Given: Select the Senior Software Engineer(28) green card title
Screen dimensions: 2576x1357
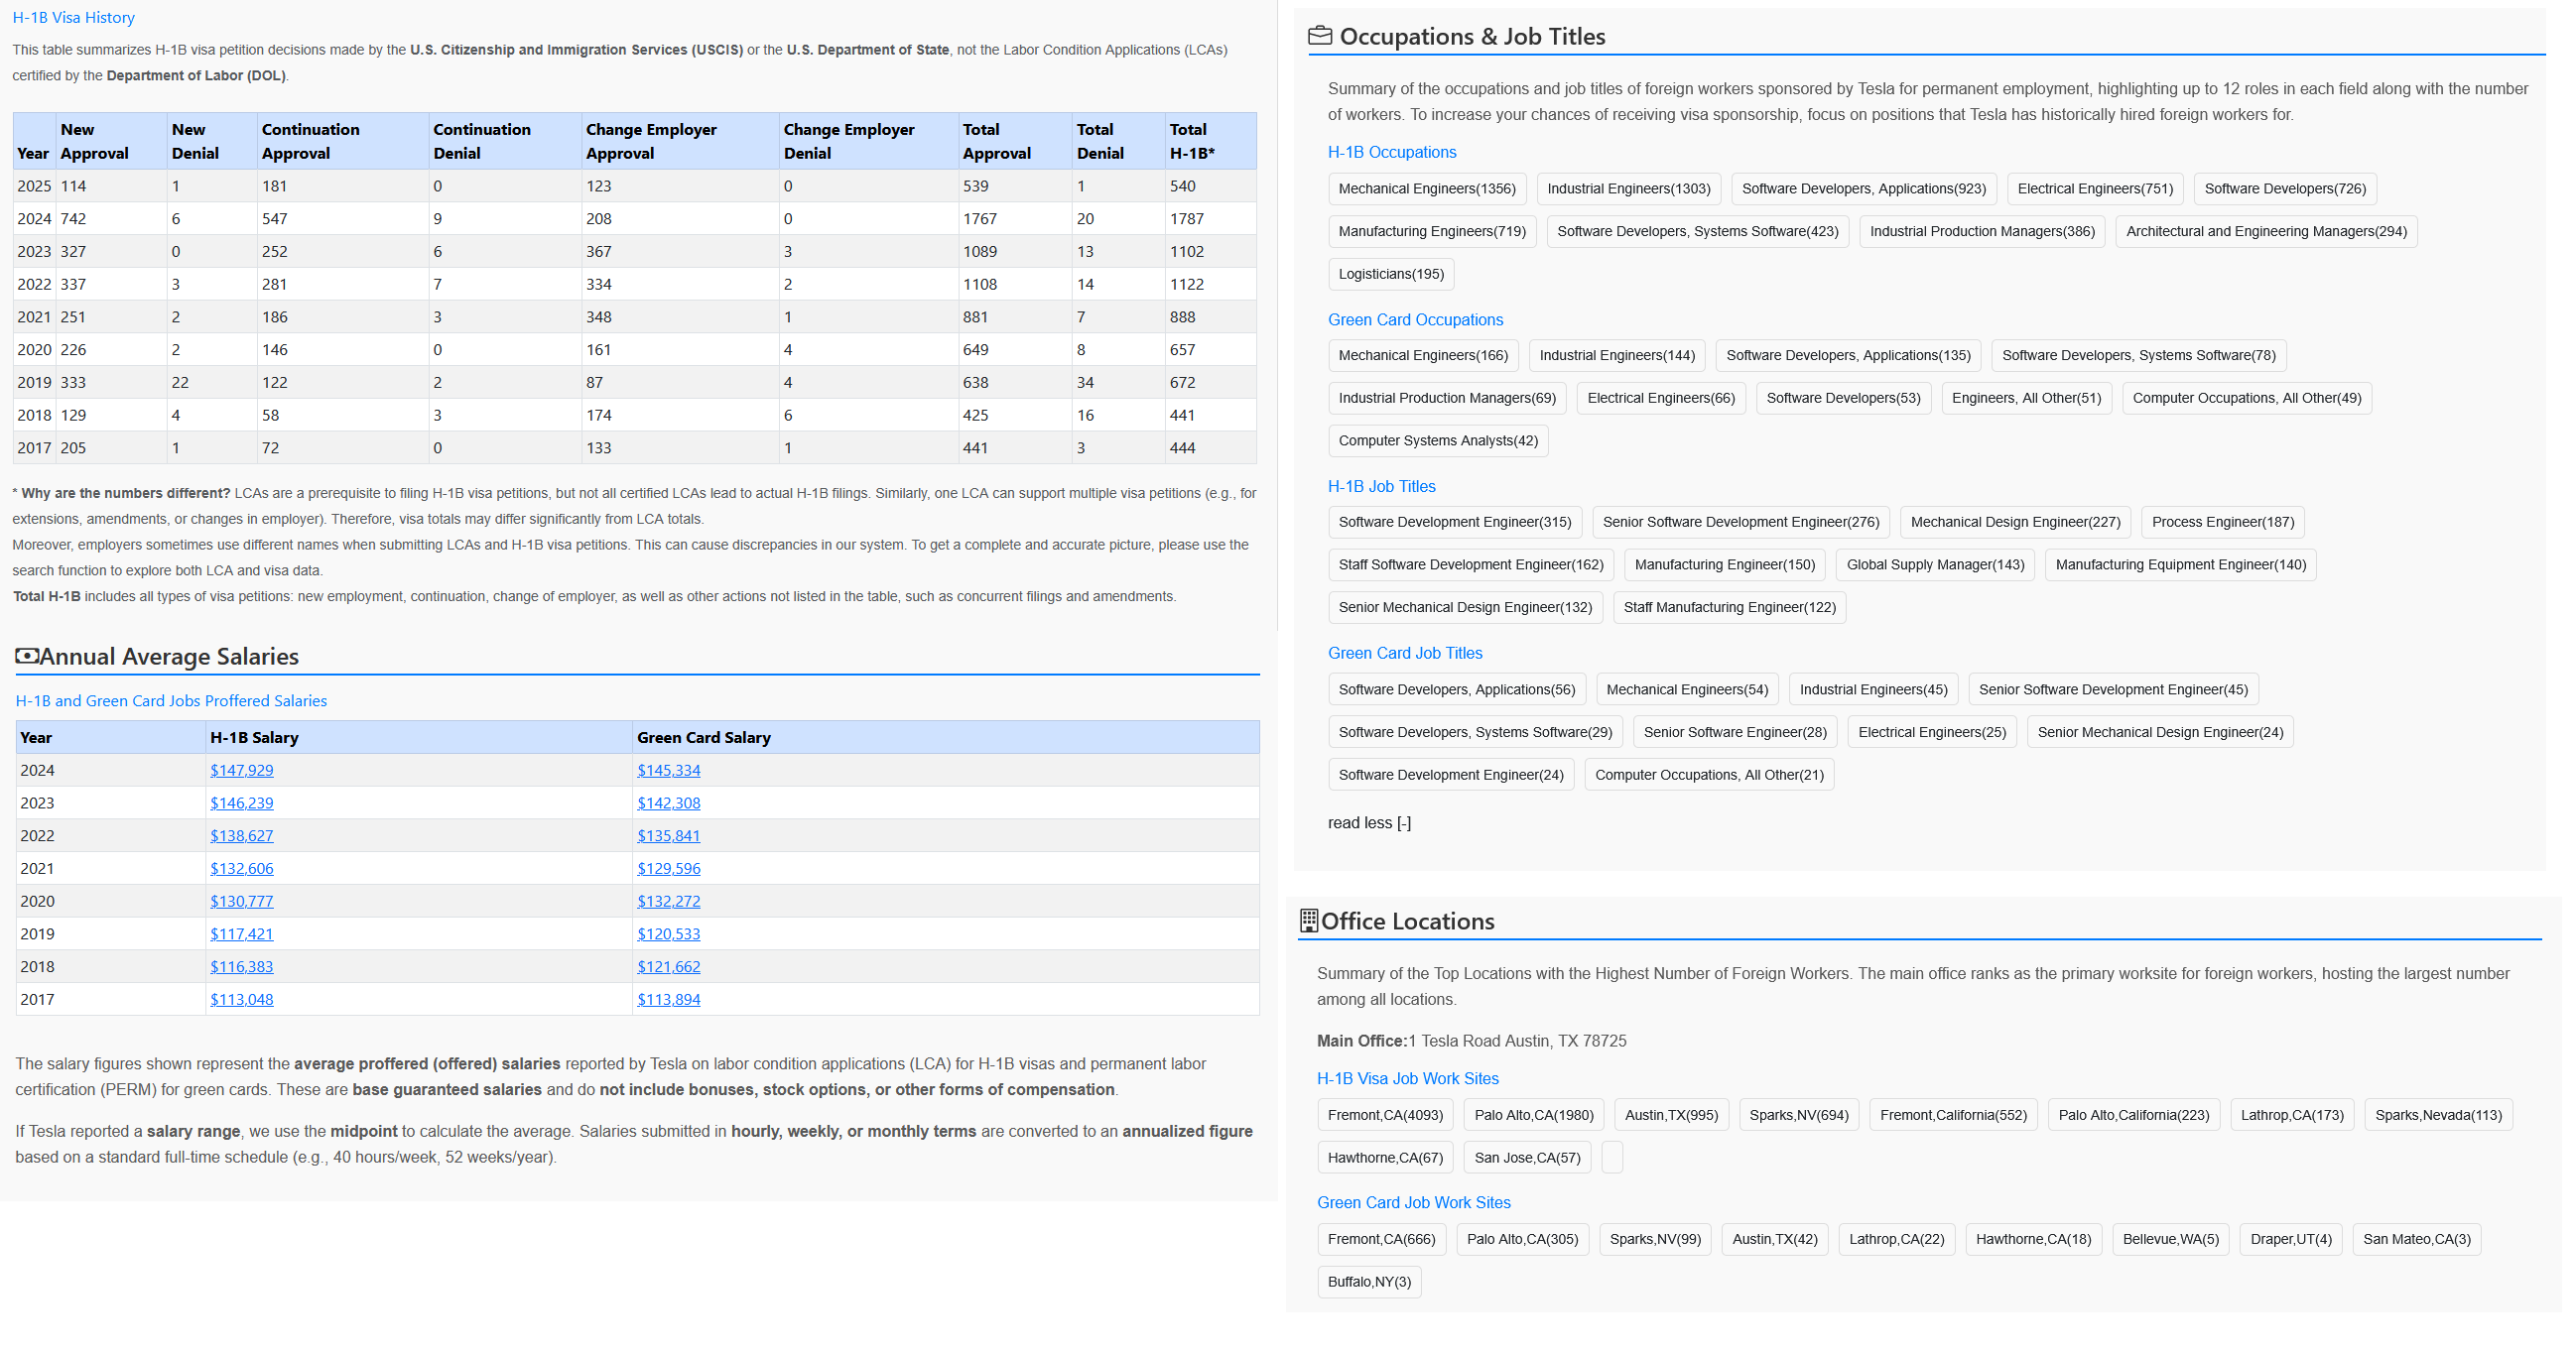Looking at the screenshot, I should 1735,733.
